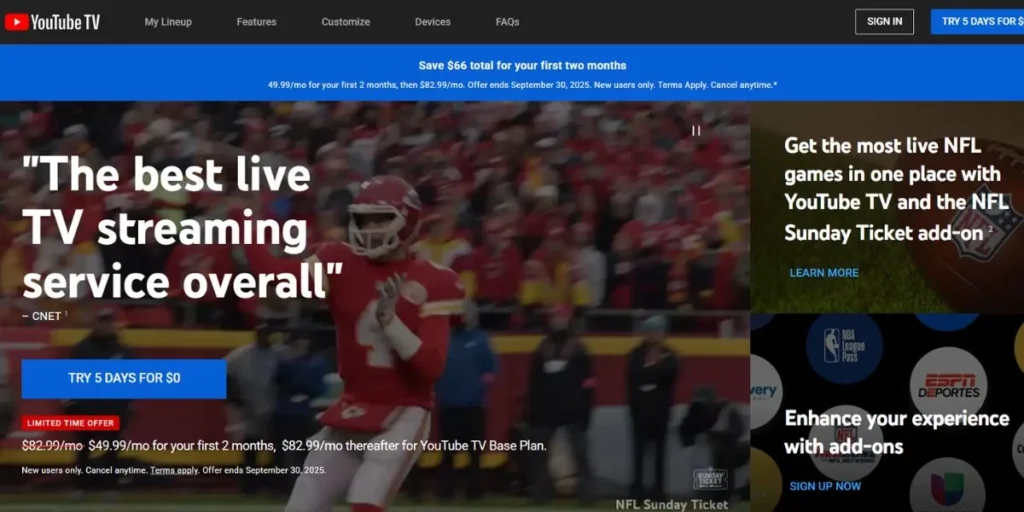Image resolution: width=1024 pixels, height=512 pixels.
Task: Open the Terms apply link under pricing
Action: coord(175,470)
